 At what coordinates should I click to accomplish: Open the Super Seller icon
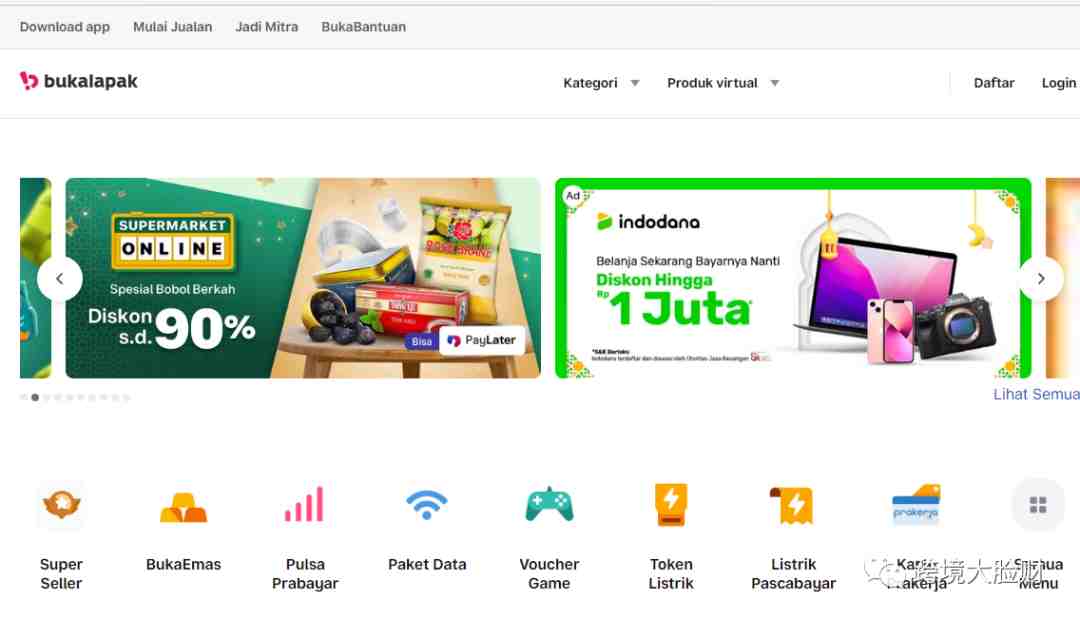click(61, 505)
